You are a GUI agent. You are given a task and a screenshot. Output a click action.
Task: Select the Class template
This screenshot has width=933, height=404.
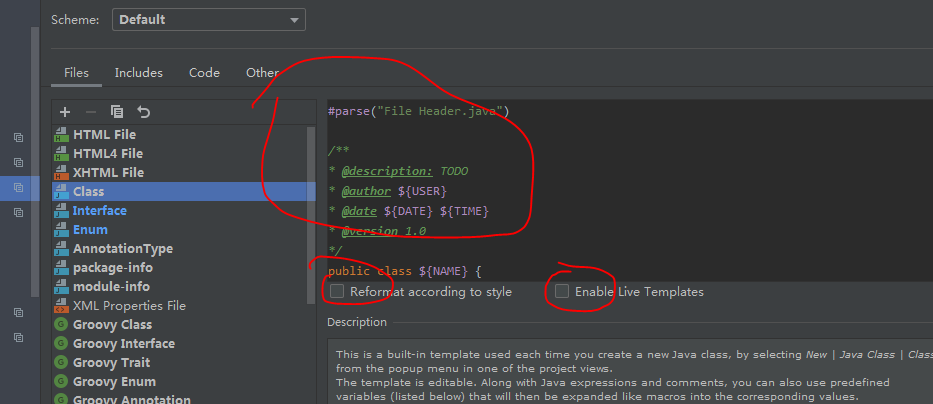tap(184, 192)
